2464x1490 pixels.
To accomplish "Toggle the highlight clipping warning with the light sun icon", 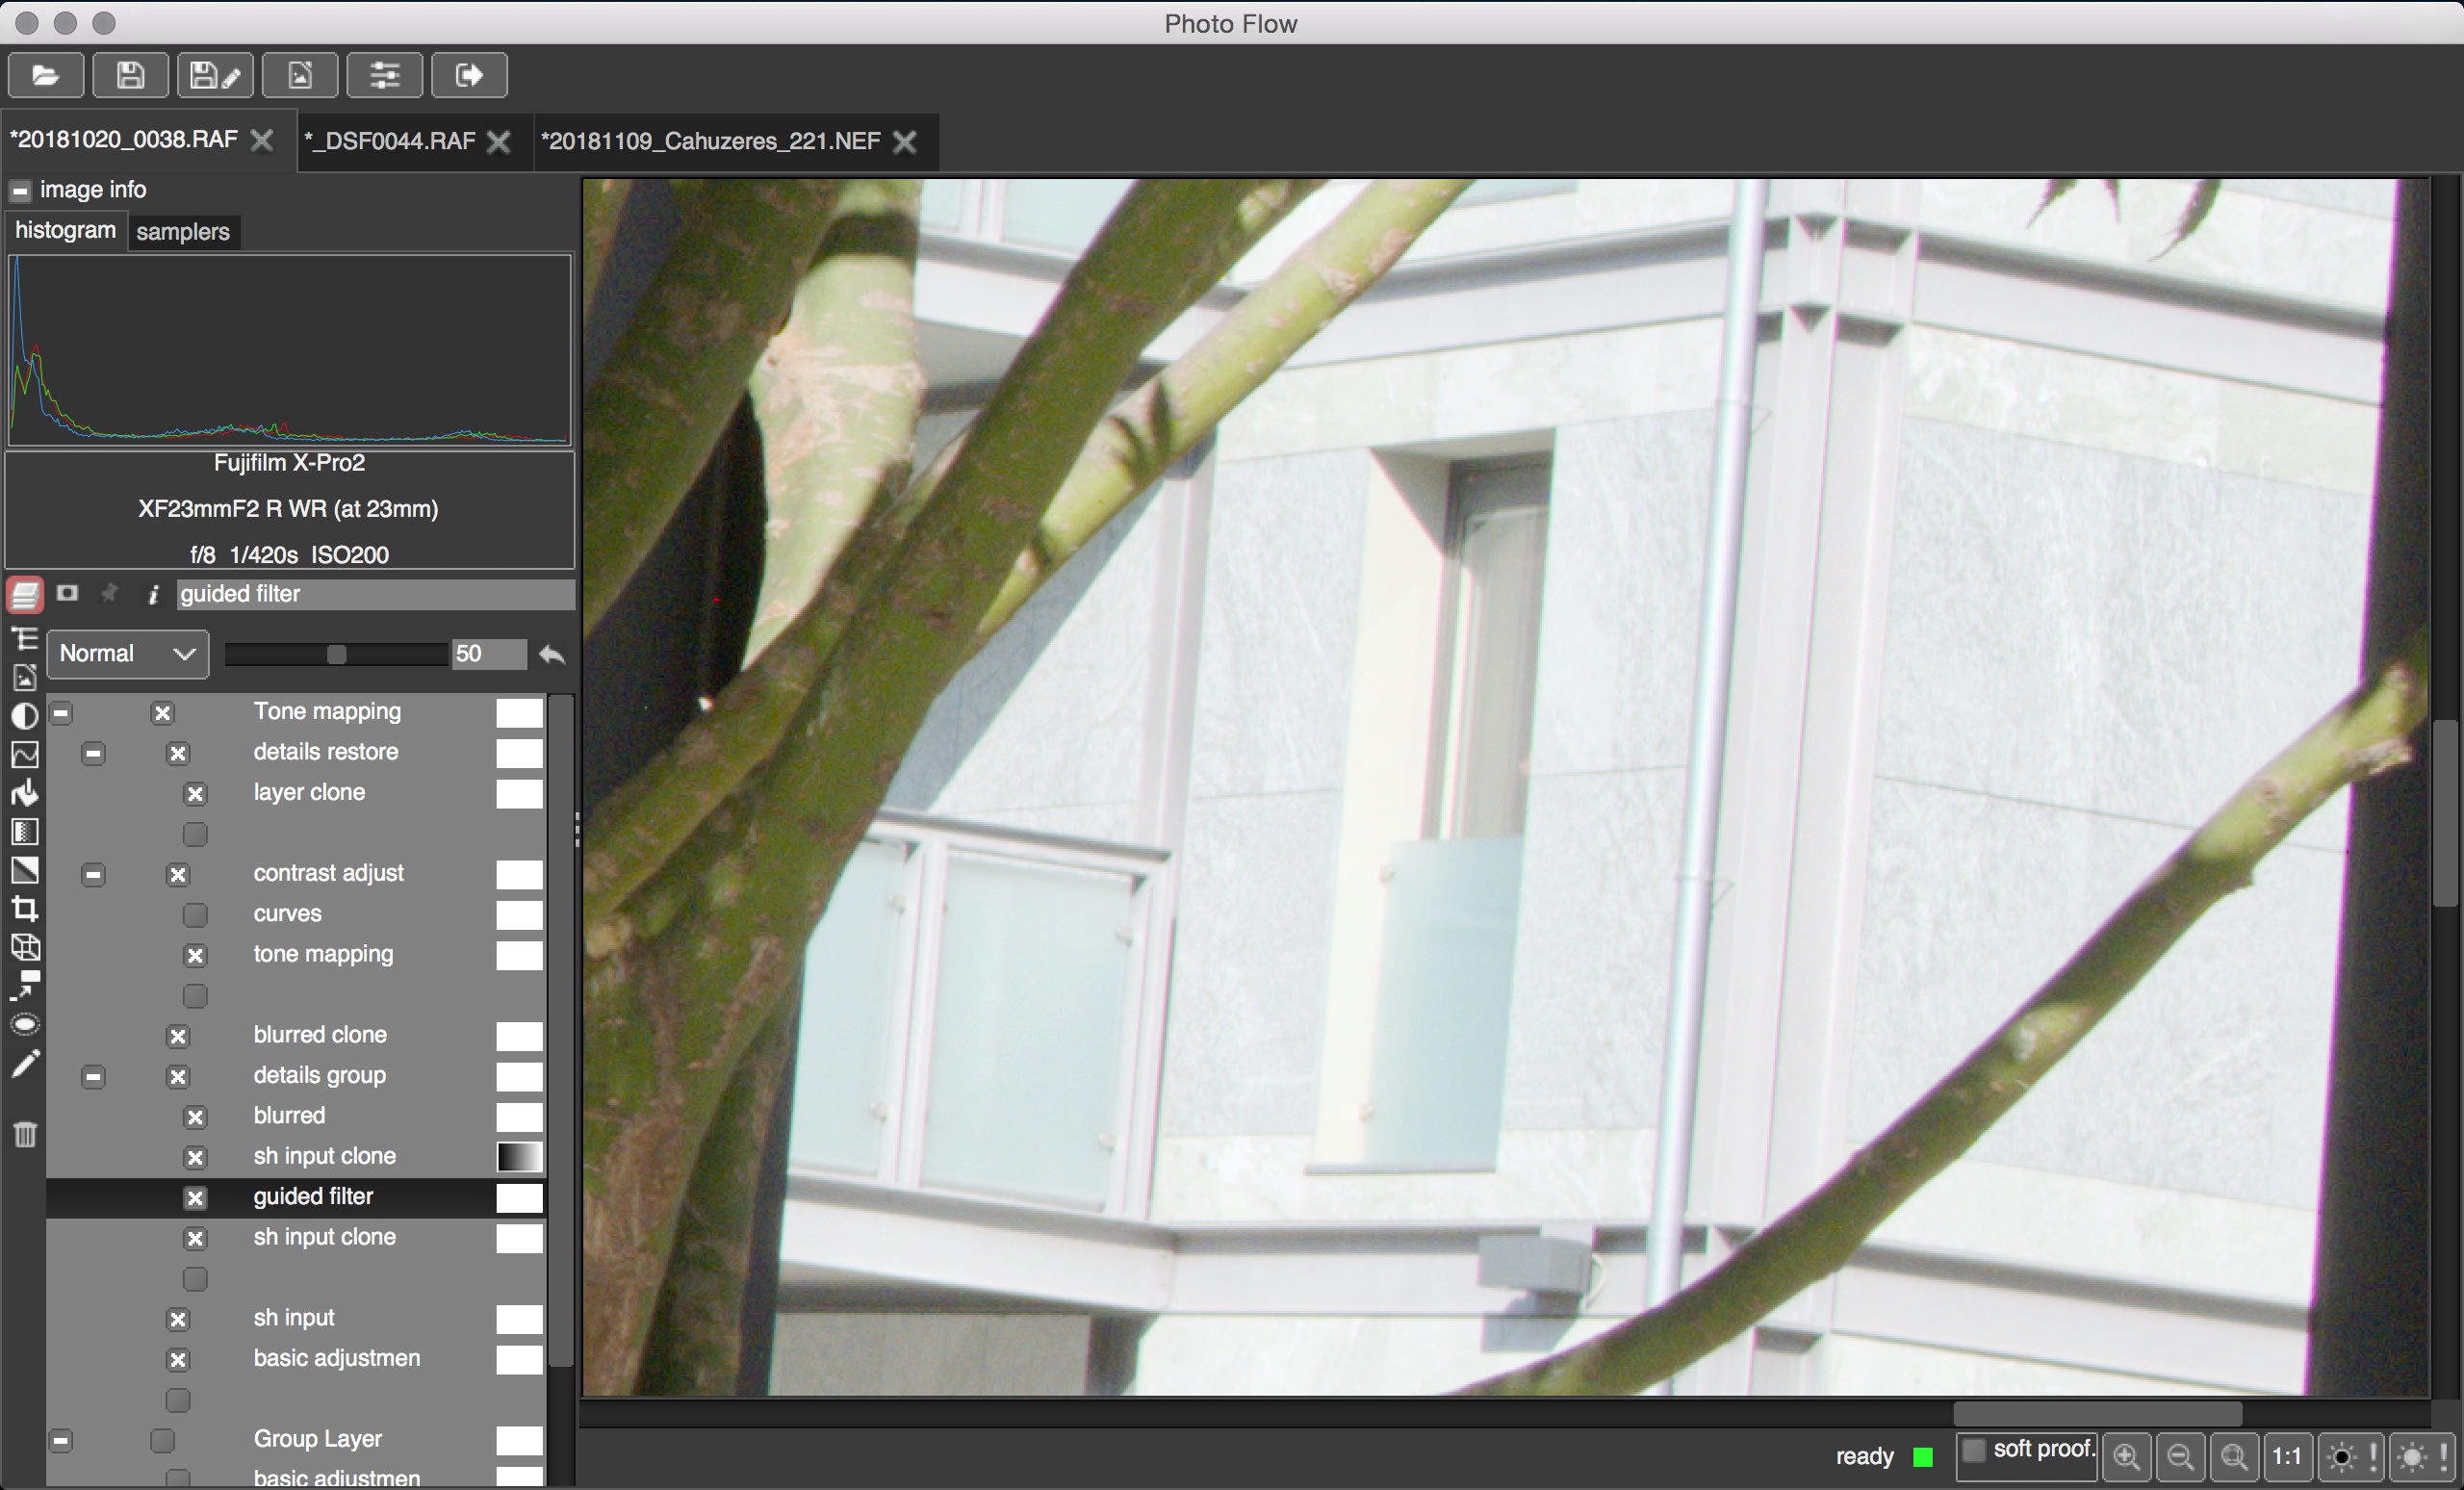I will (2422, 1457).
